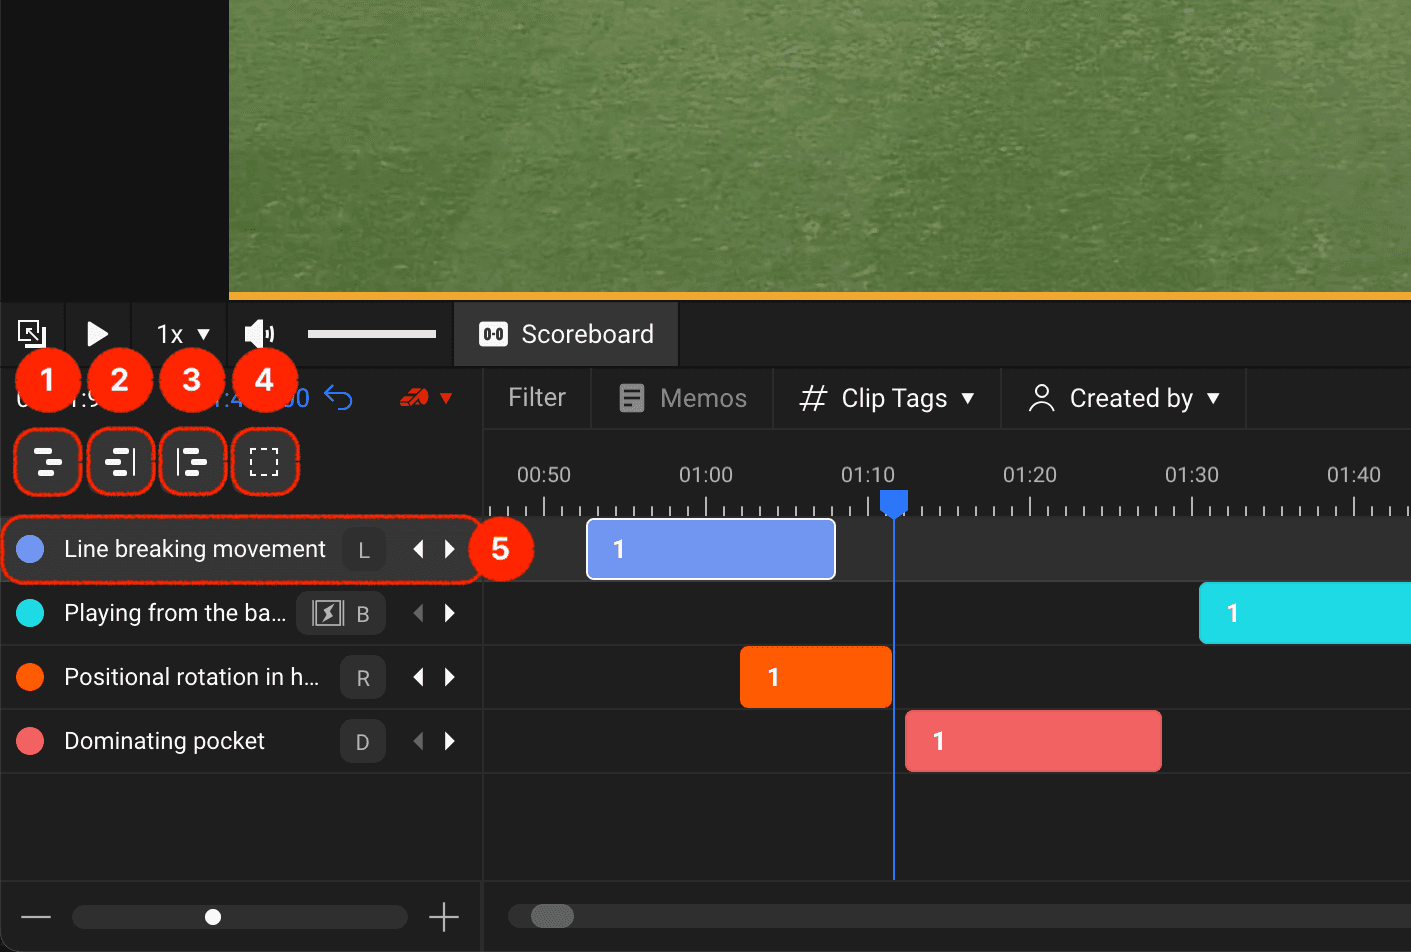This screenshot has height=952, width=1411.
Task: Click the D hotkey badge
Action: (363, 741)
